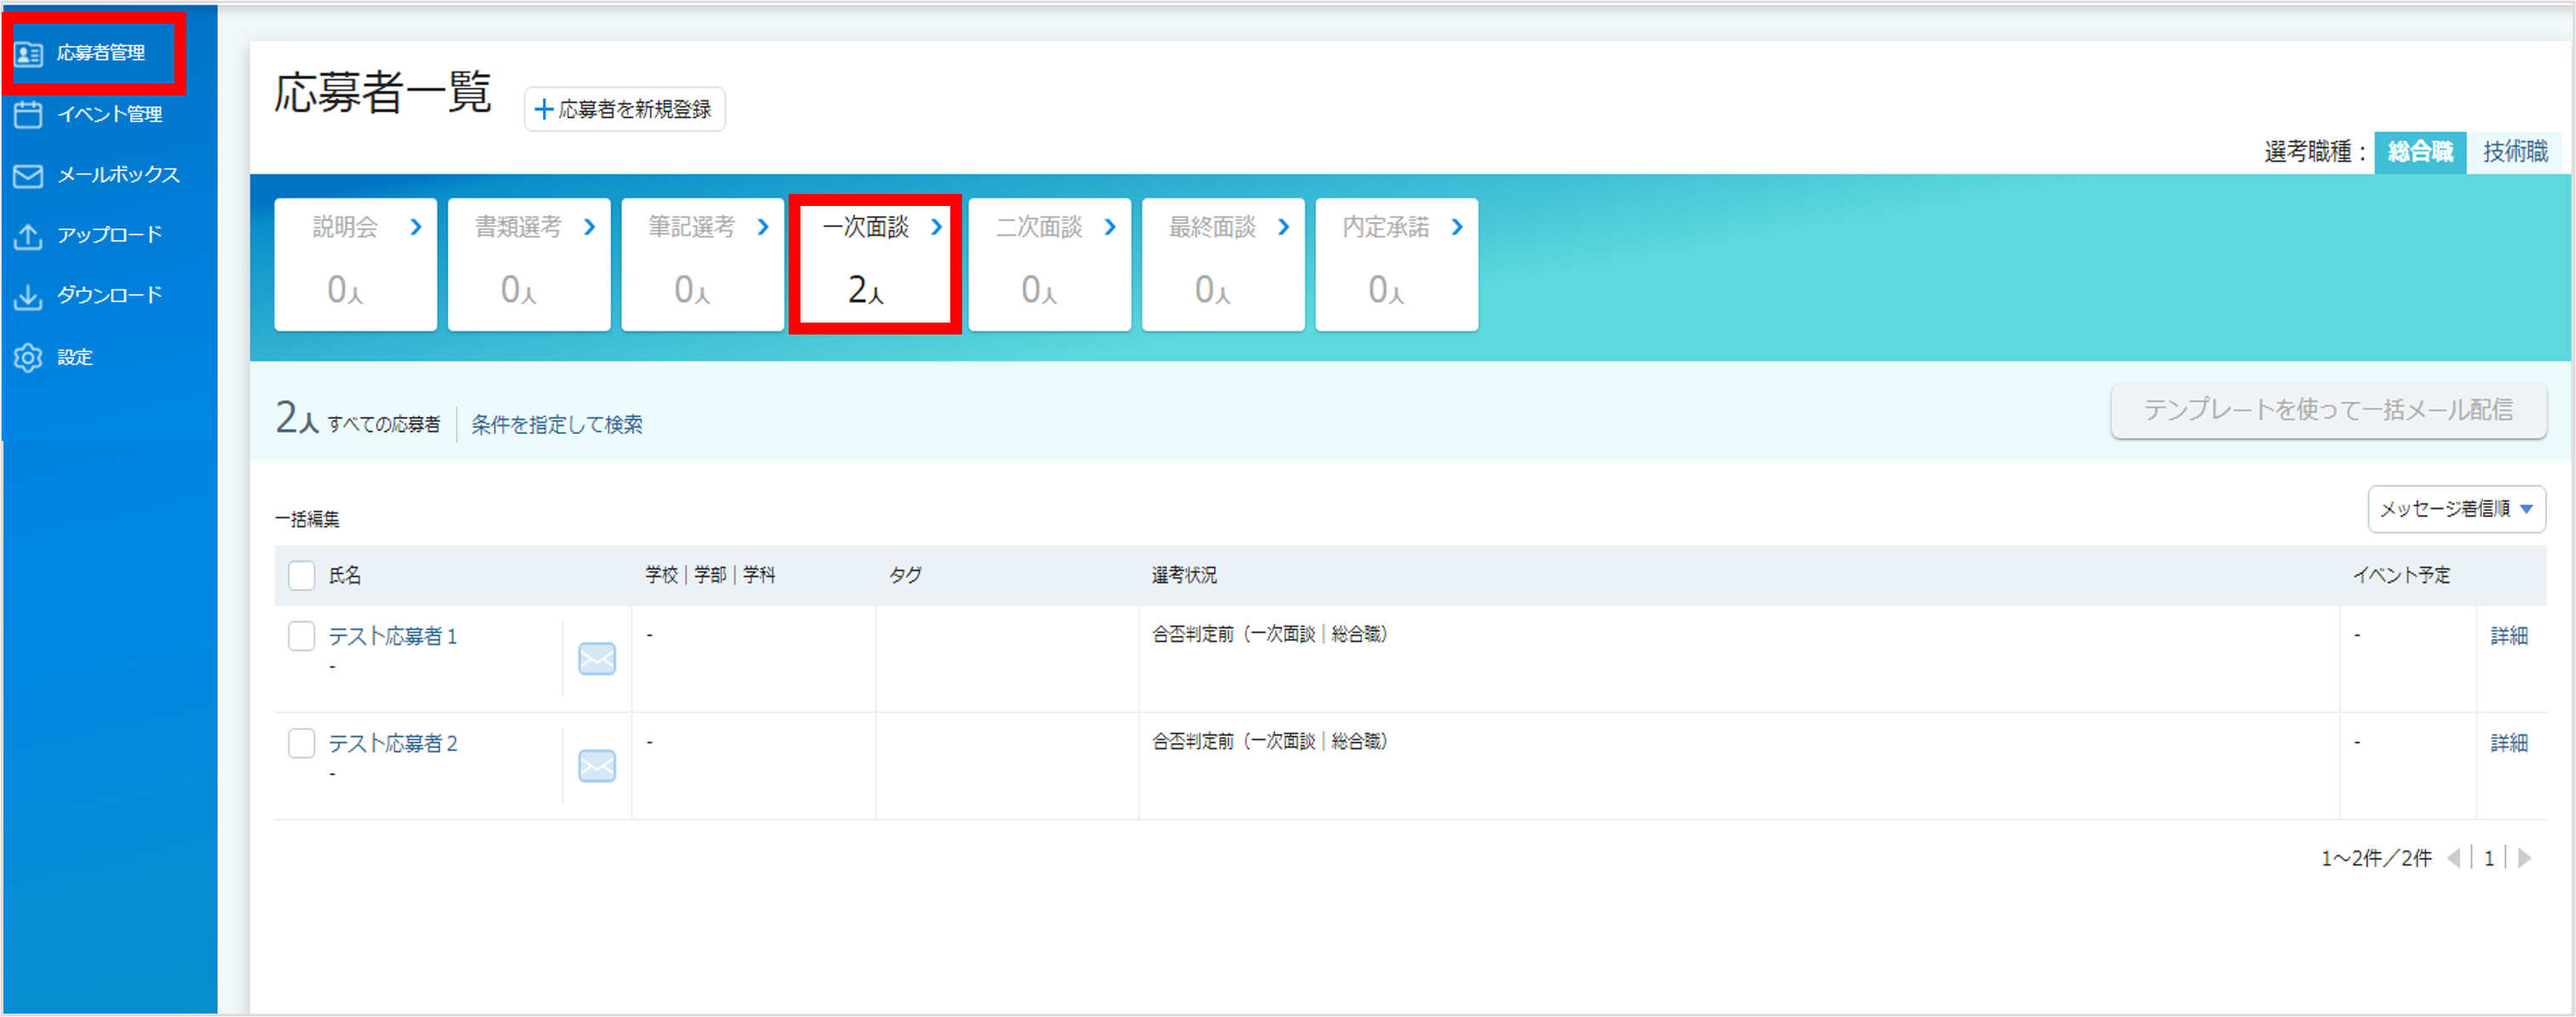Open 設定 menu item
Screen dimensions: 2576x1017
click(x=75, y=358)
